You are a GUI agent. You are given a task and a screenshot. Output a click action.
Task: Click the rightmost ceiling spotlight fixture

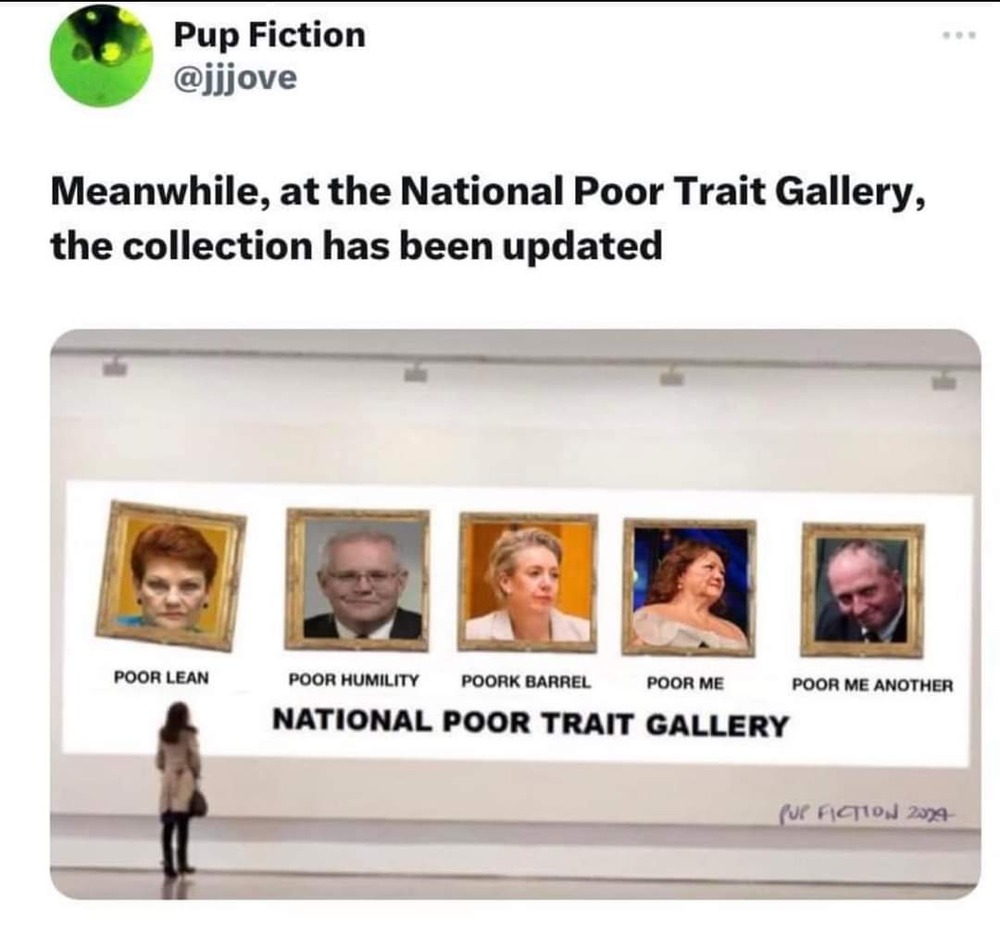click(945, 381)
